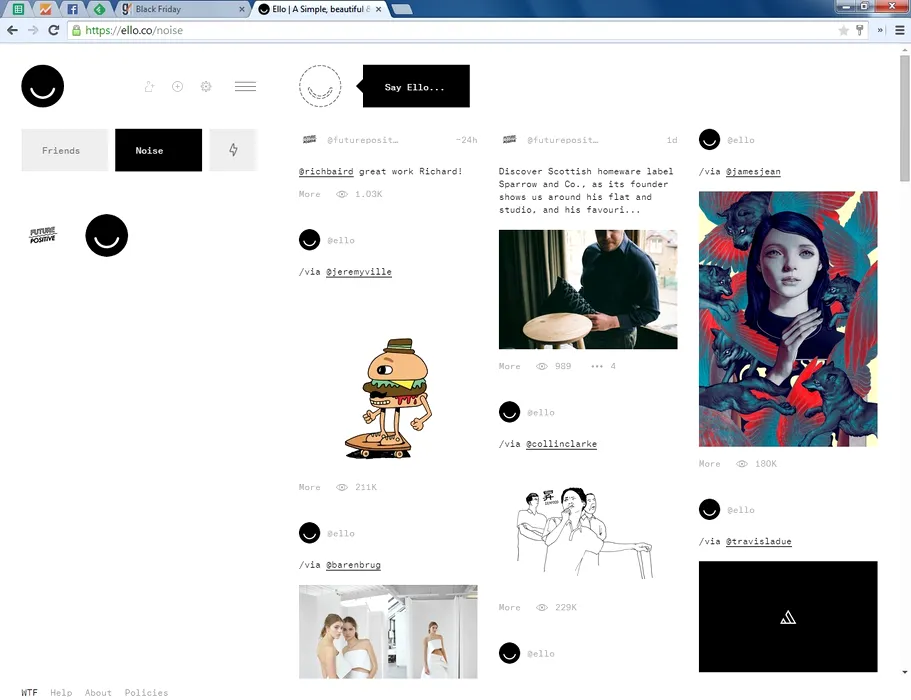Open the man with wooden stool photo
The width and height of the screenshot is (911, 700).
click(588, 289)
